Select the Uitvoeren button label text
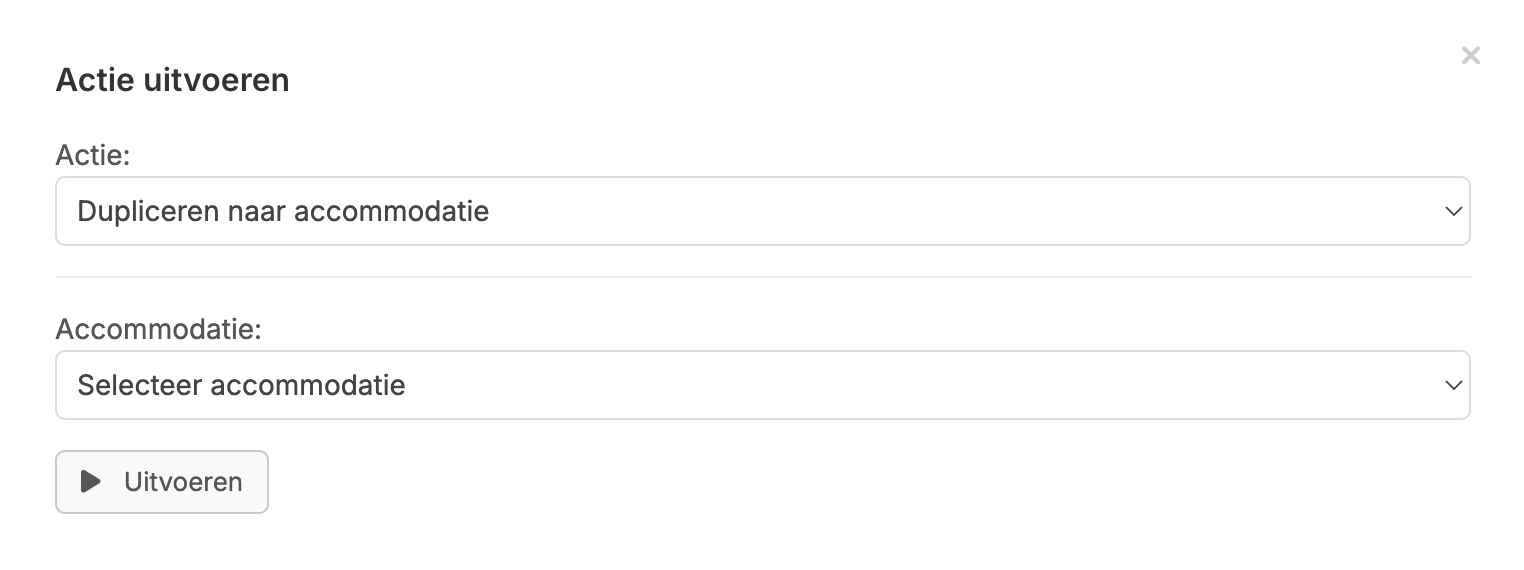The height and width of the screenshot is (570, 1524). (x=183, y=482)
